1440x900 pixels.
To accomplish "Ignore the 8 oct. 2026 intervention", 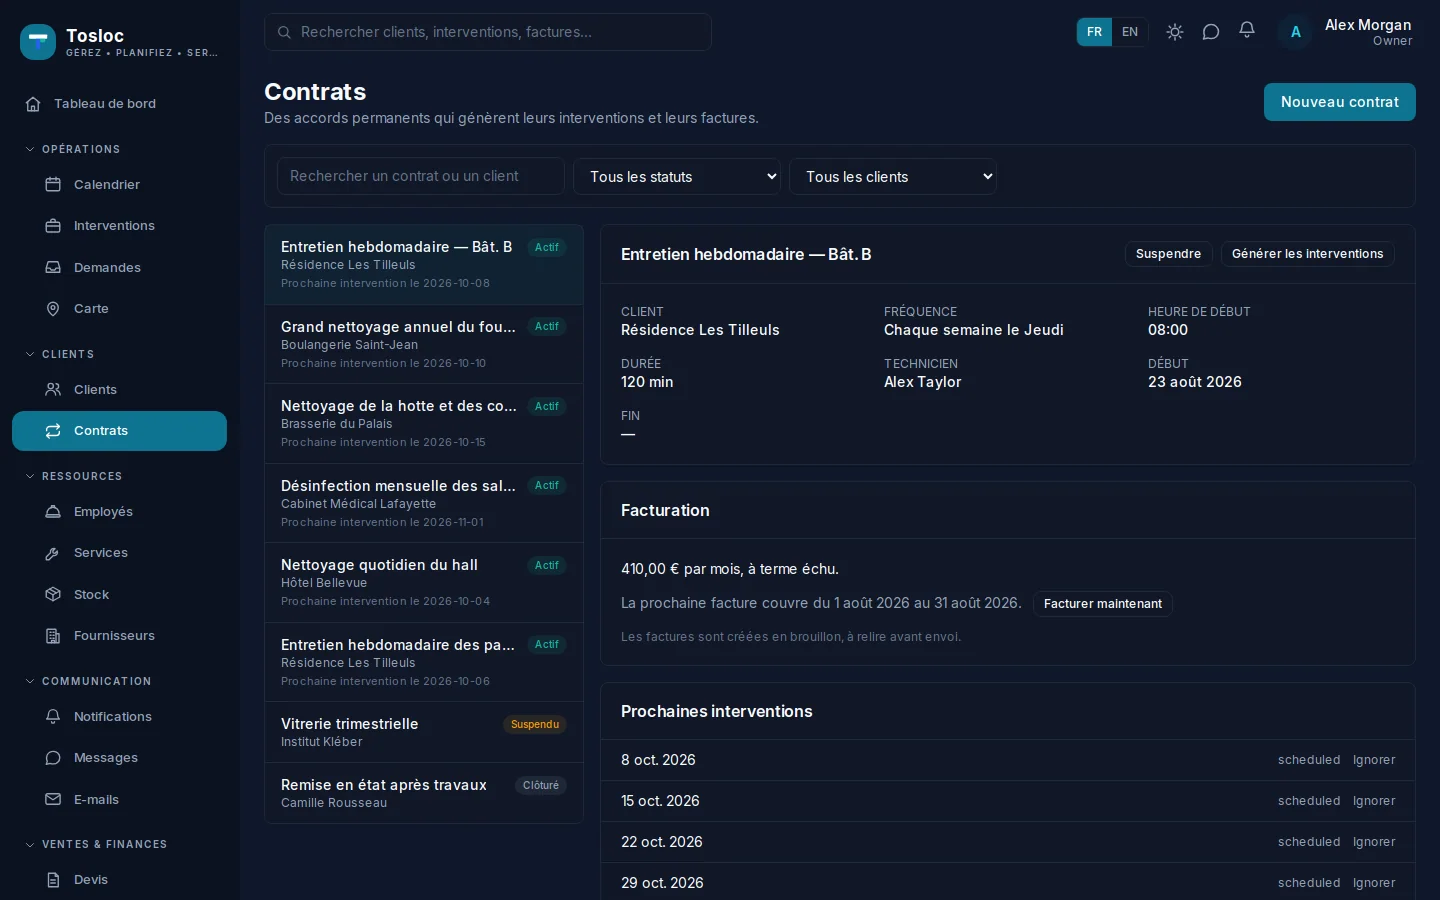I will coord(1374,760).
